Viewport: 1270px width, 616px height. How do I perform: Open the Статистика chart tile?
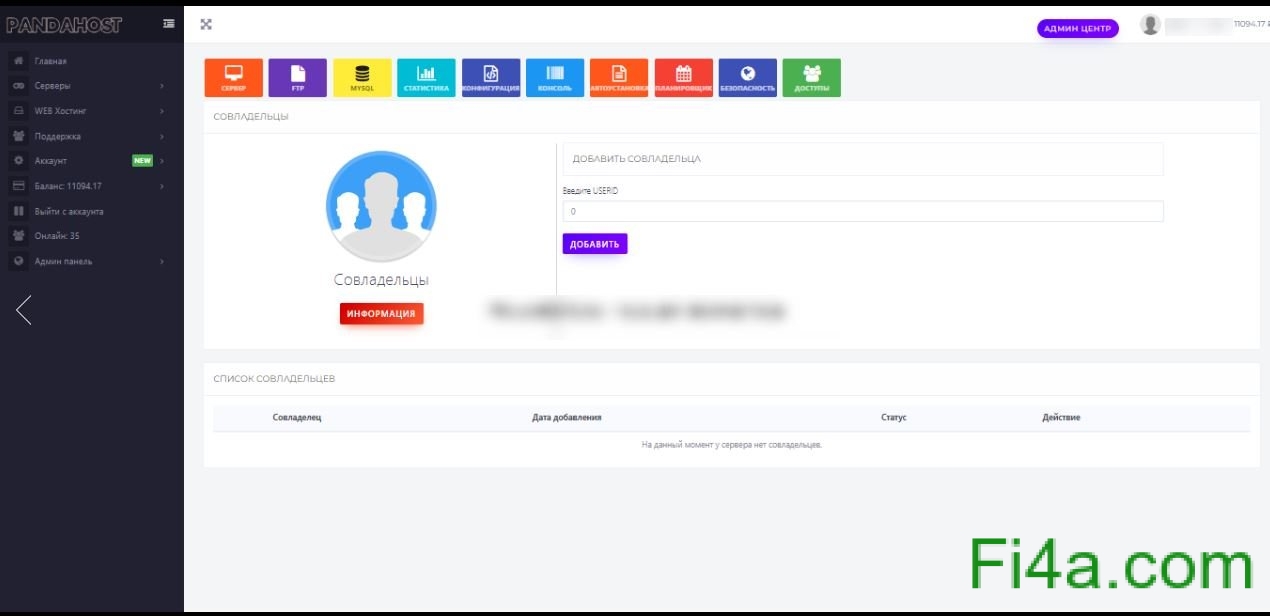[426, 77]
